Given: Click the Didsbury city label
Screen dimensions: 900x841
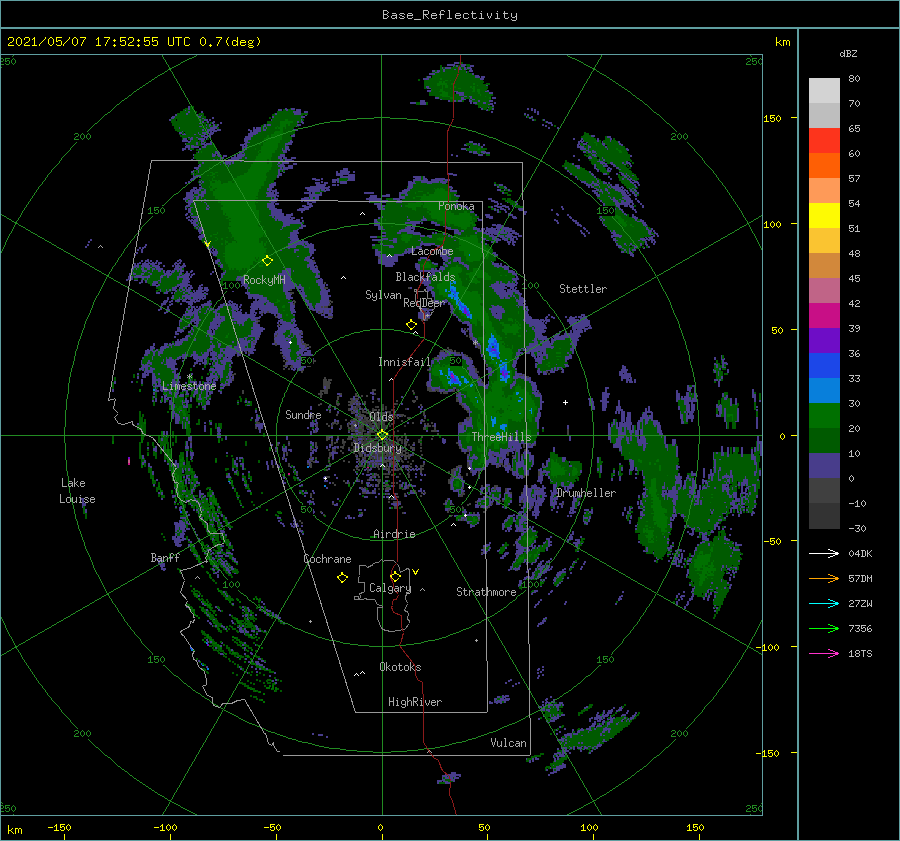Looking at the screenshot, I should [378, 448].
